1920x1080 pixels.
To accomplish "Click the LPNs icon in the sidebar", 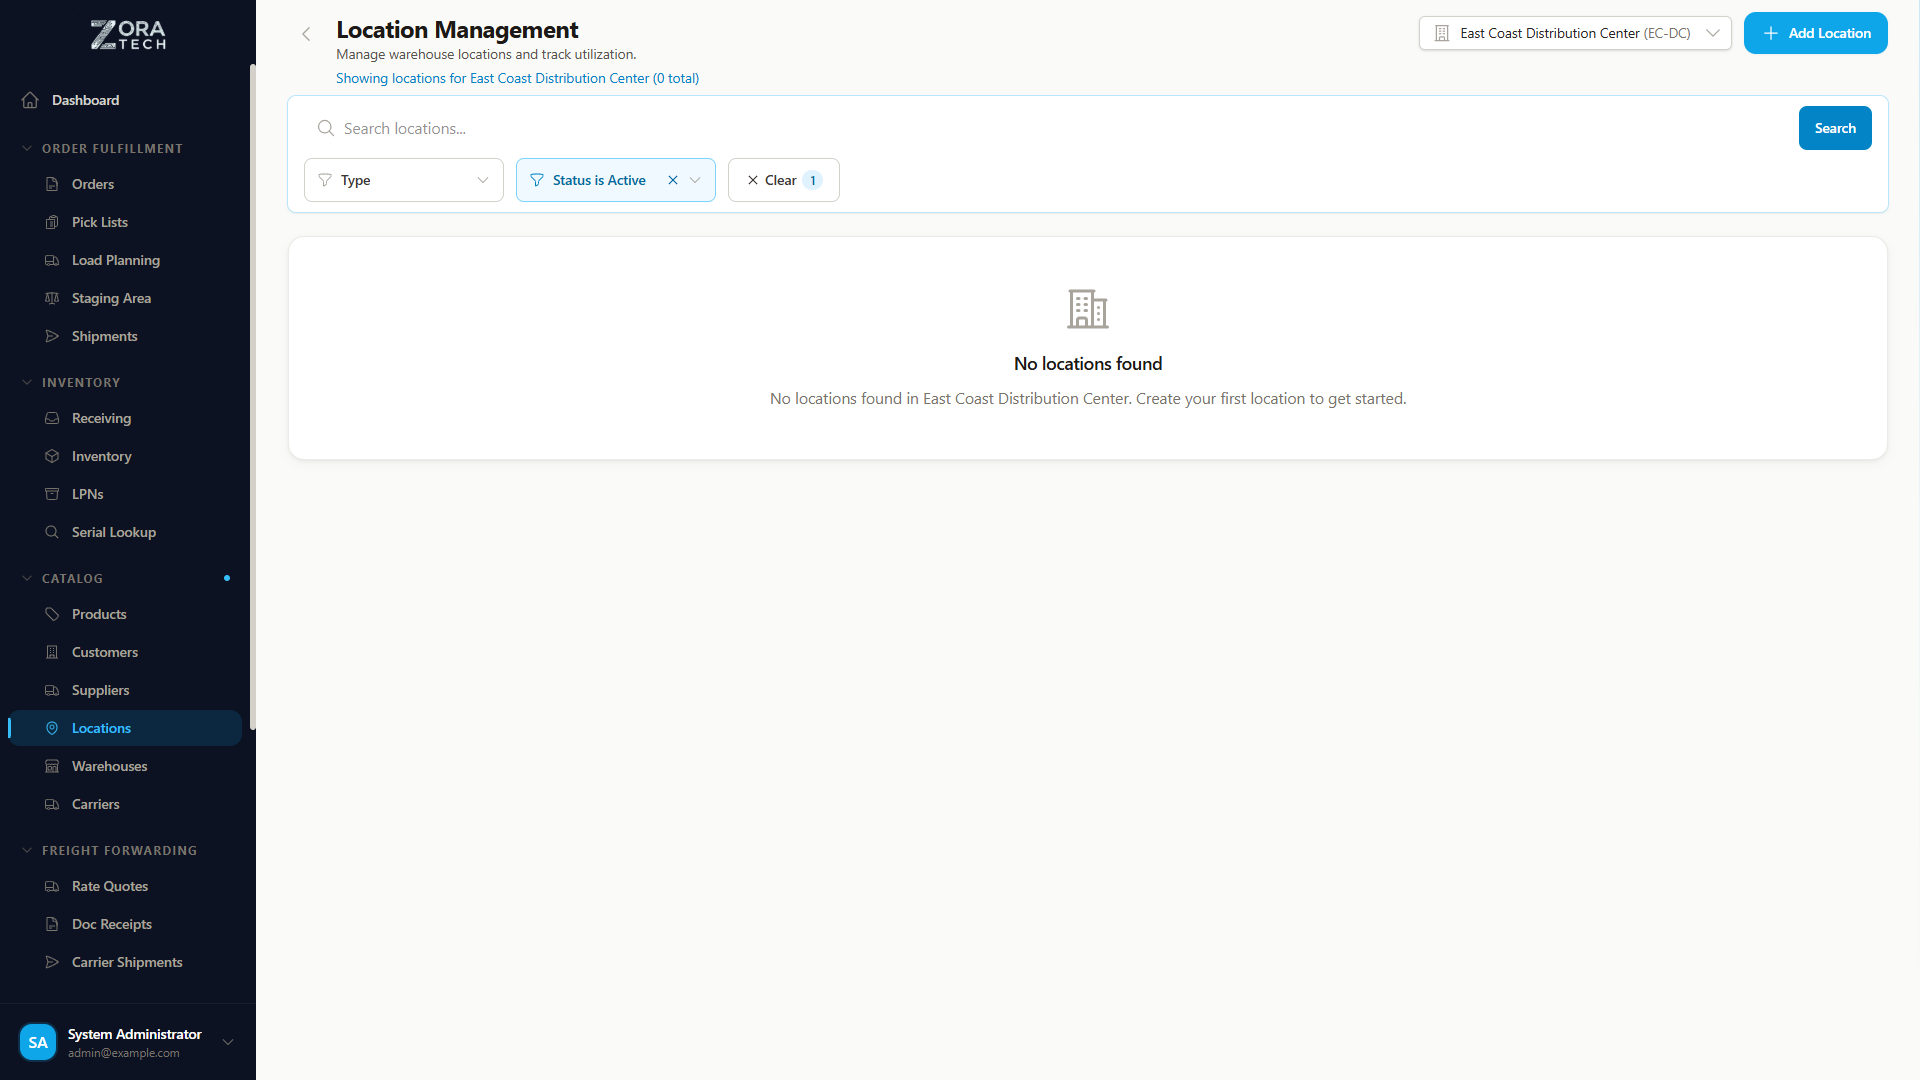I will tap(52, 494).
